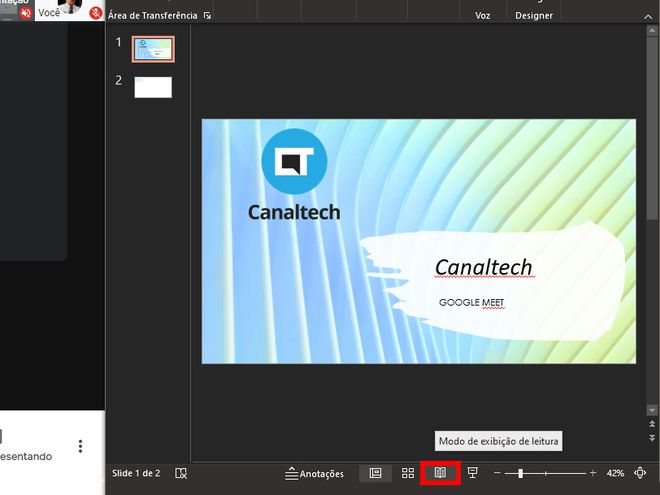The image size is (660, 495).
Task: Switch to Normal view icon
Action: (x=375, y=473)
